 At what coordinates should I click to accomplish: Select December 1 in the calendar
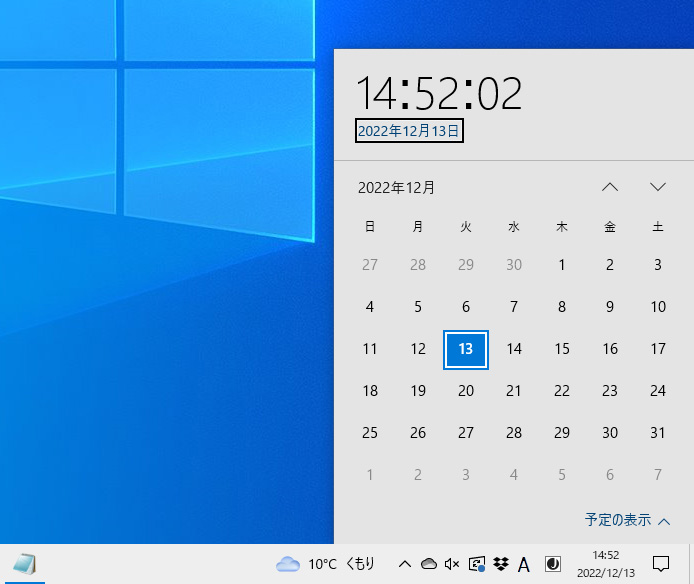pos(562,265)
